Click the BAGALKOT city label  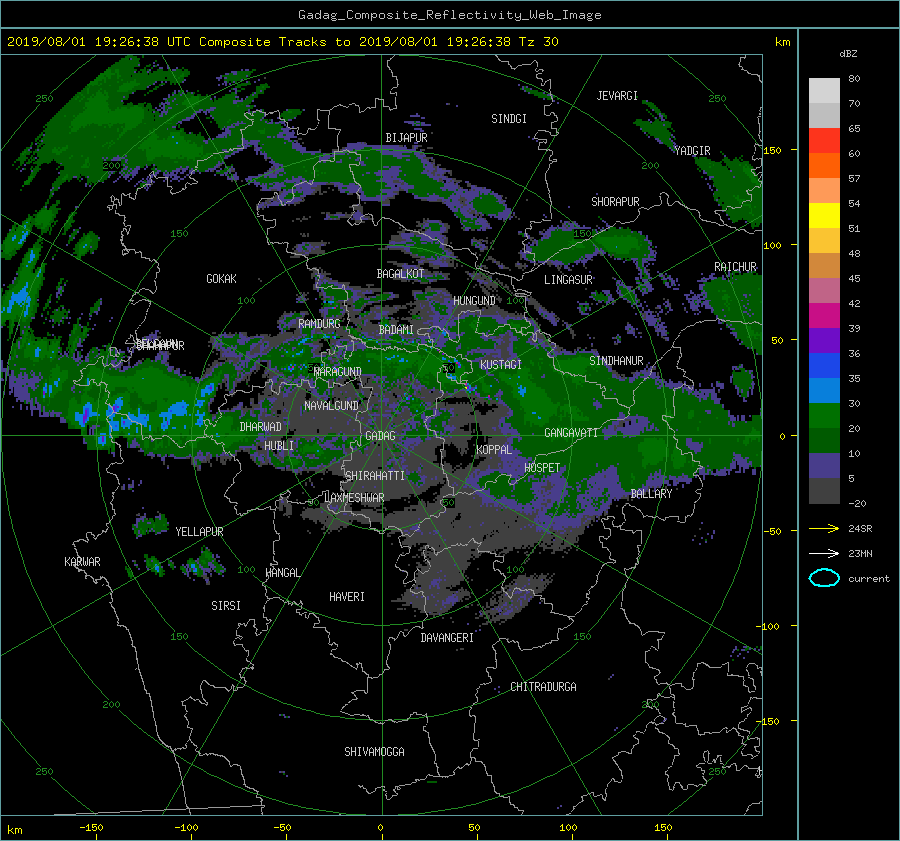pos(400,274)
